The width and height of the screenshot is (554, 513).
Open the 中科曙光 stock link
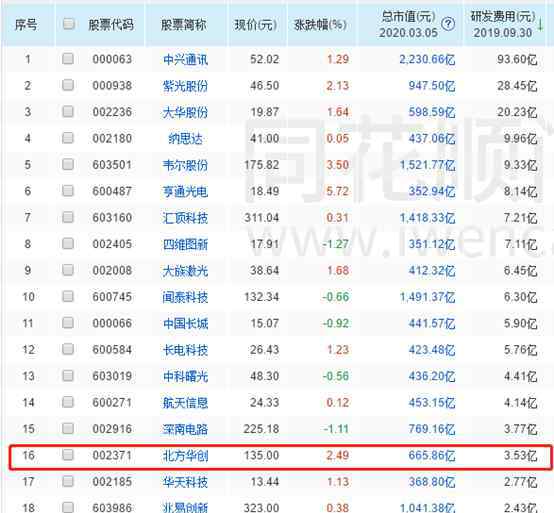tap(185, 376)
